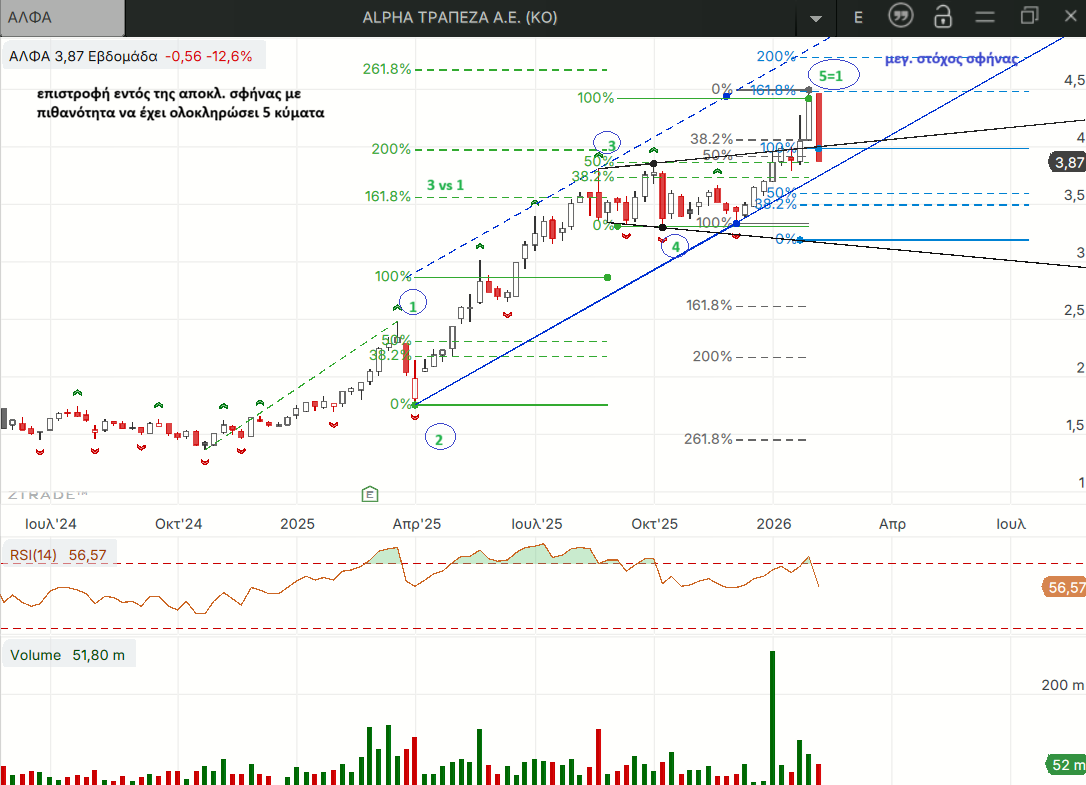
Task: Click the green 52 m volume tag
Action: tap(1065, 765)
